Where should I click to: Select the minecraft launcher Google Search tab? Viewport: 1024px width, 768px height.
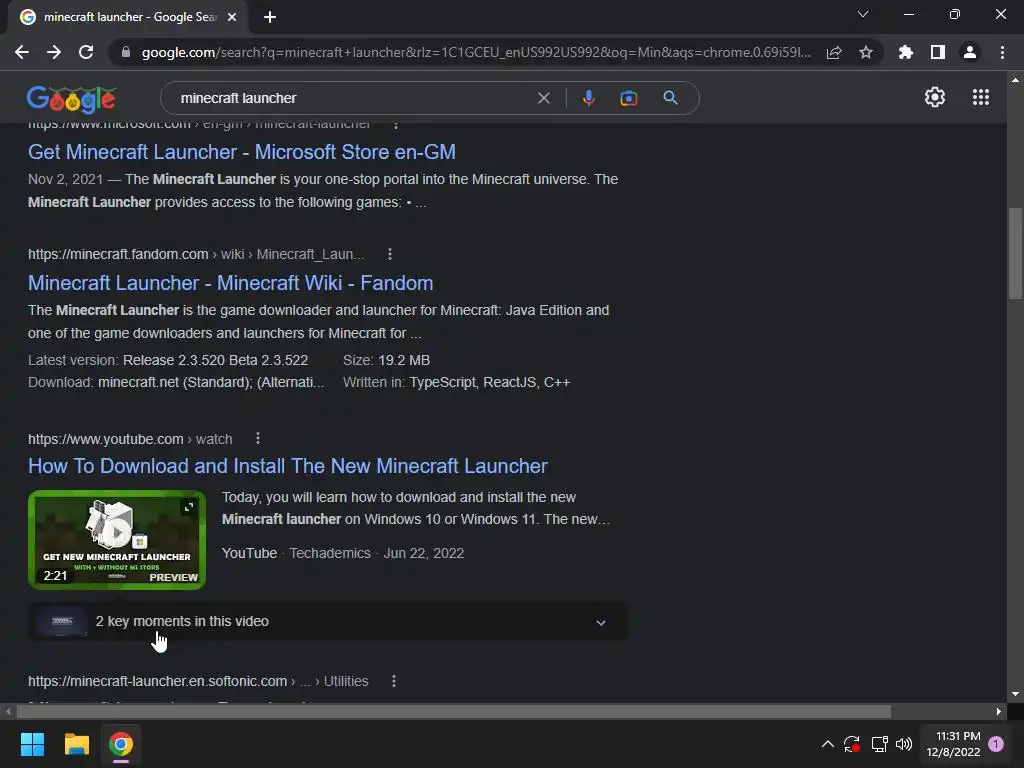[128, 17]
